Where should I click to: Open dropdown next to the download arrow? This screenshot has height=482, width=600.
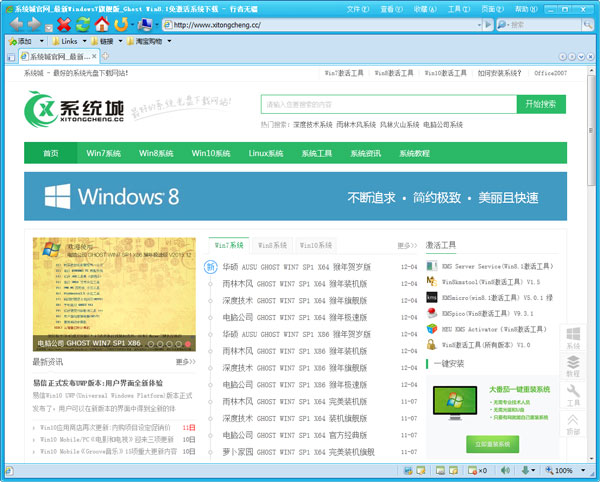click(533, 470)
